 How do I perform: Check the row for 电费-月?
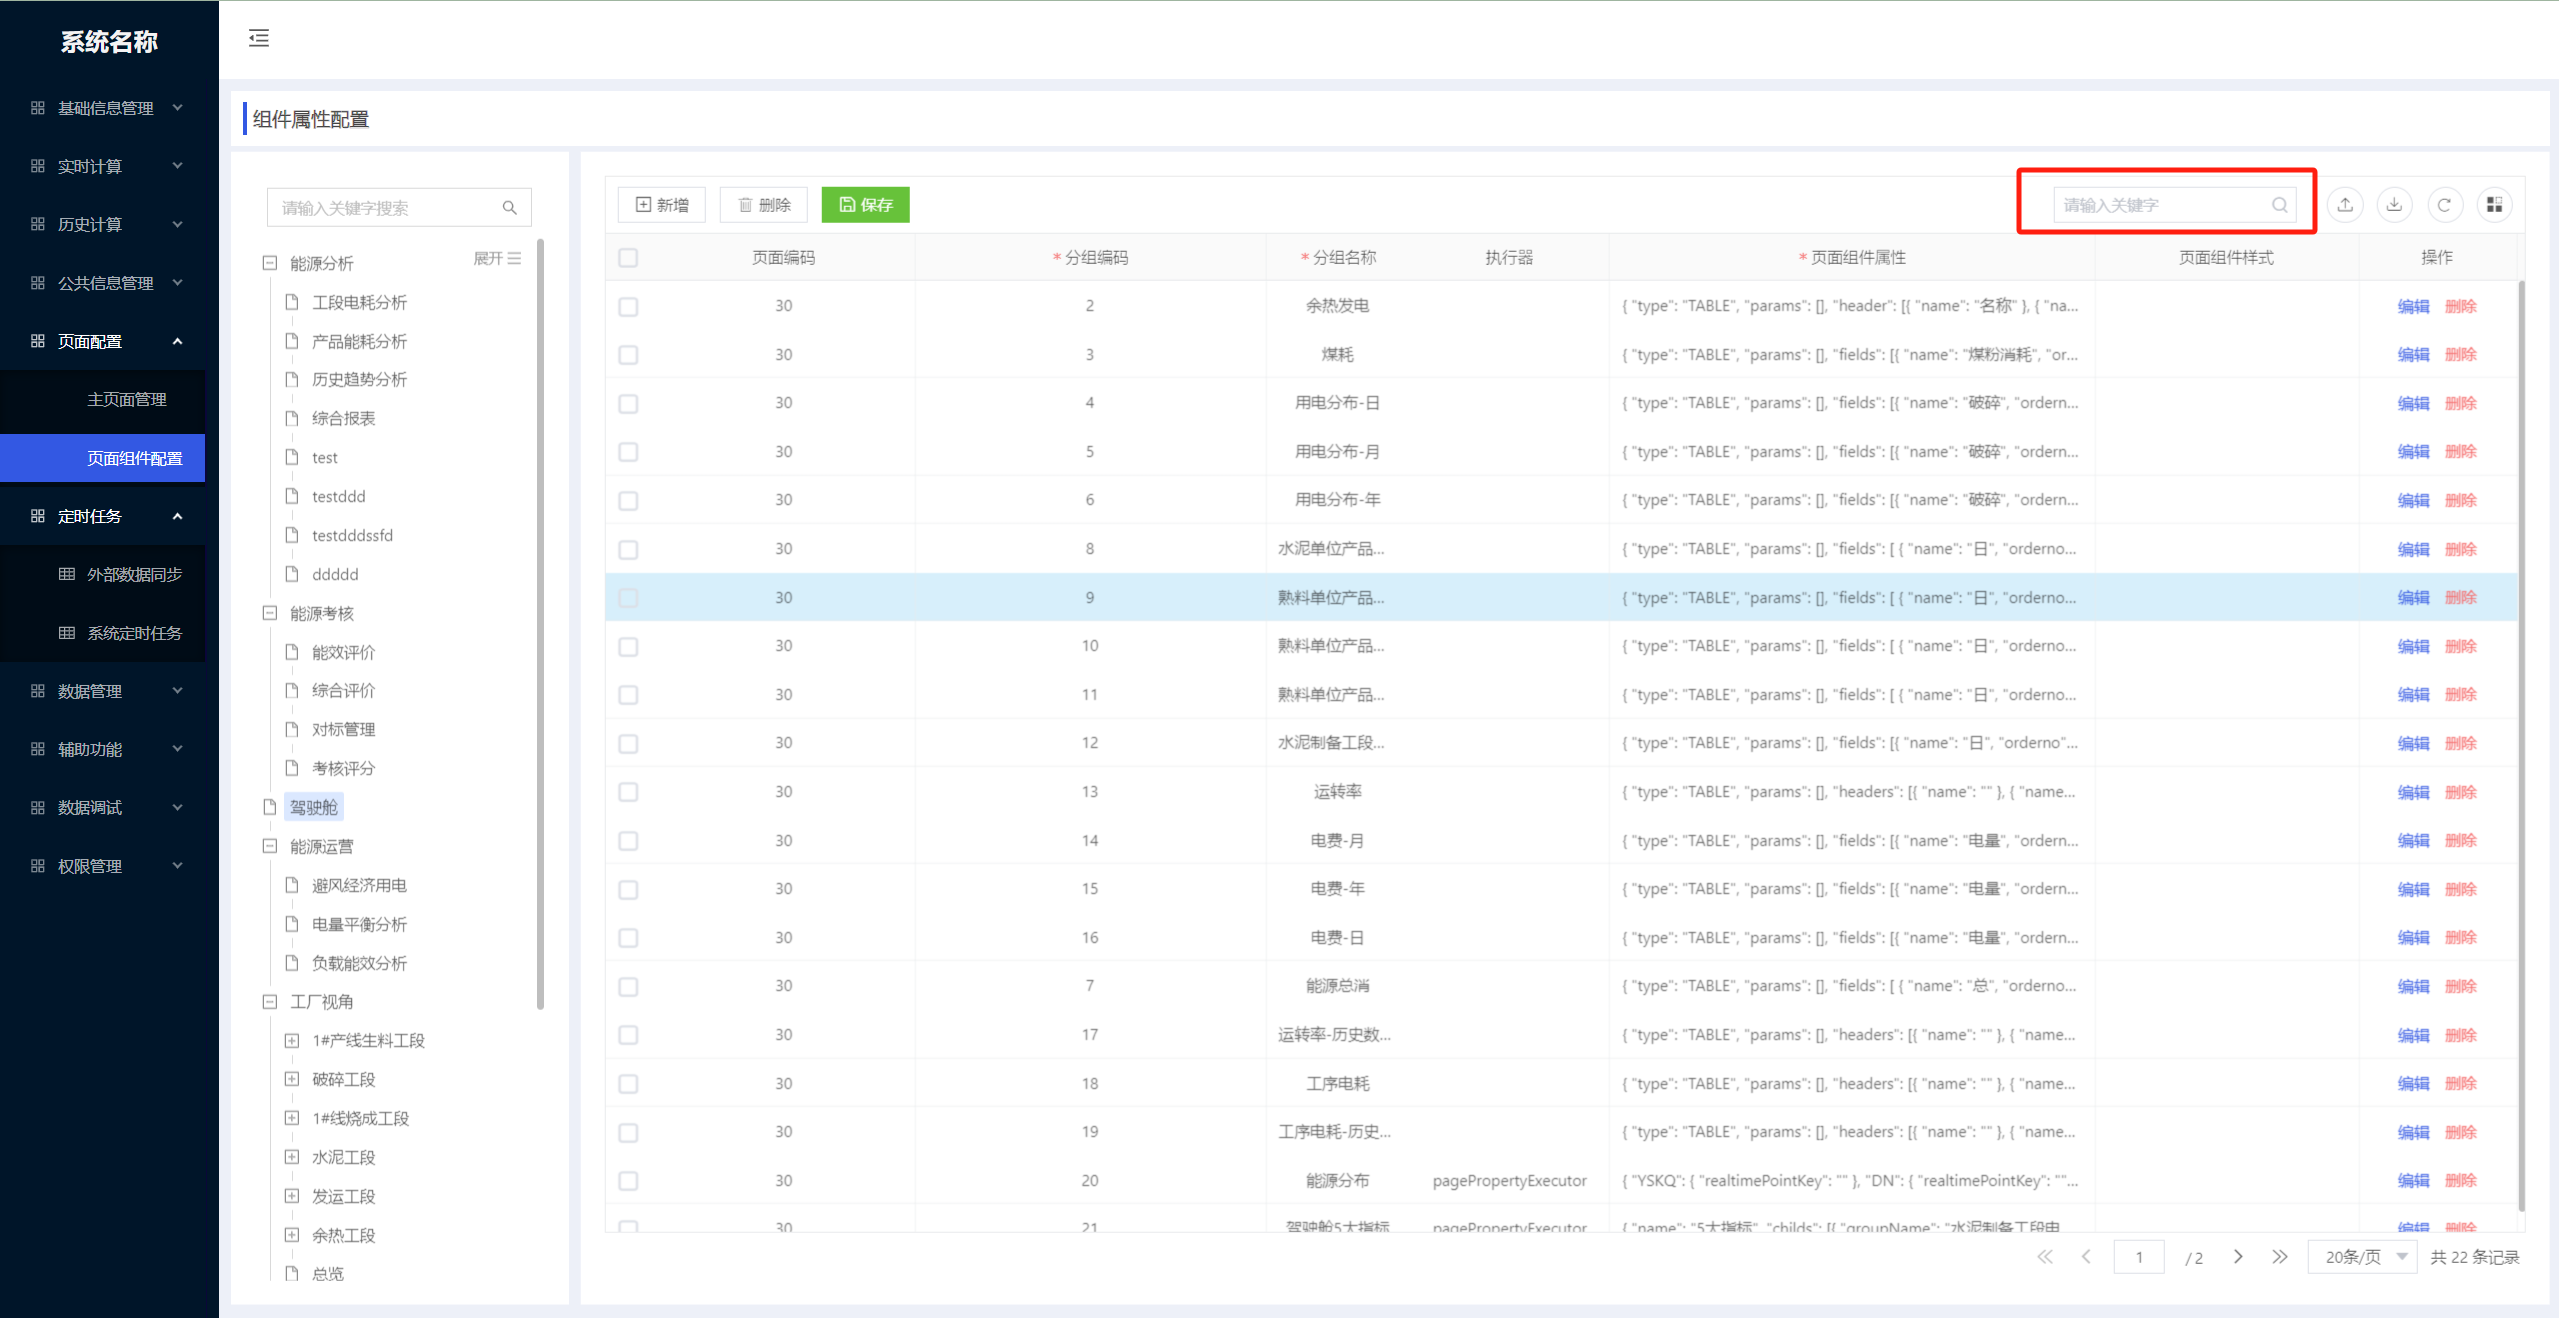(628, 841)
